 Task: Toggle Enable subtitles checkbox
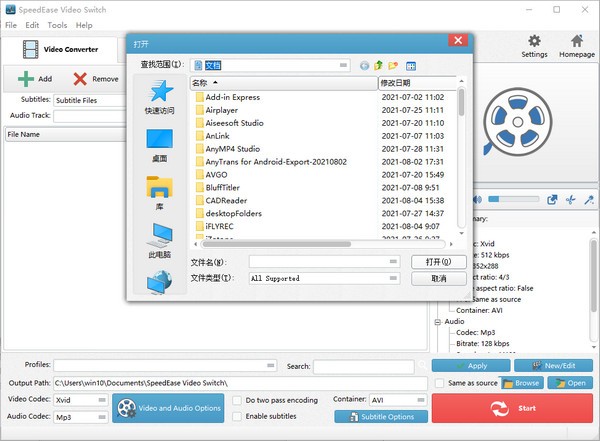click(237, 416)
